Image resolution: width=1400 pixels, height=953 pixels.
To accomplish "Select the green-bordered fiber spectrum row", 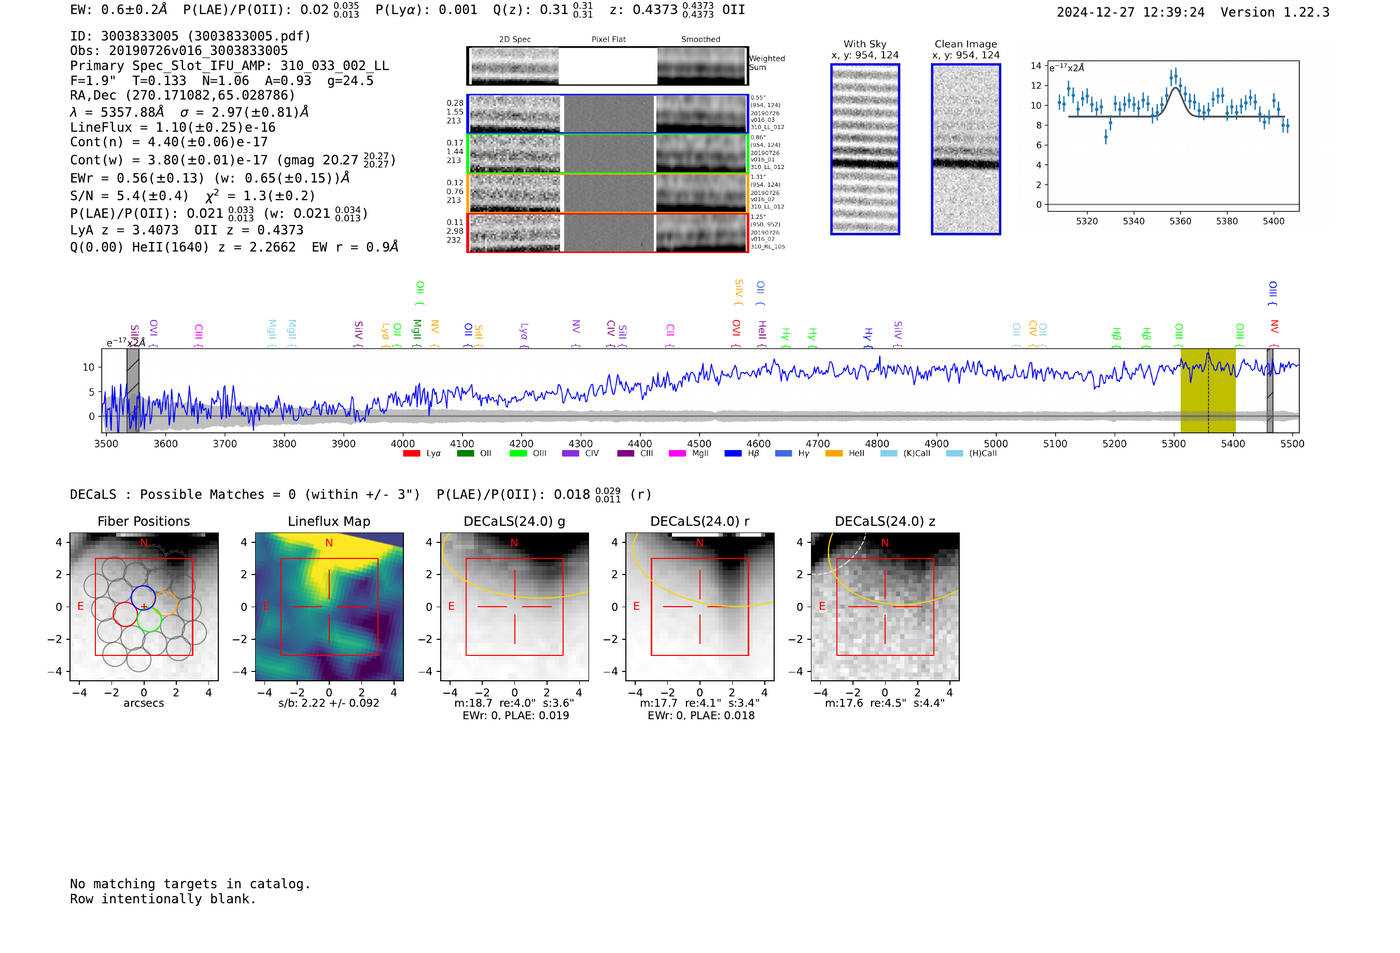I will pos(607,154).
